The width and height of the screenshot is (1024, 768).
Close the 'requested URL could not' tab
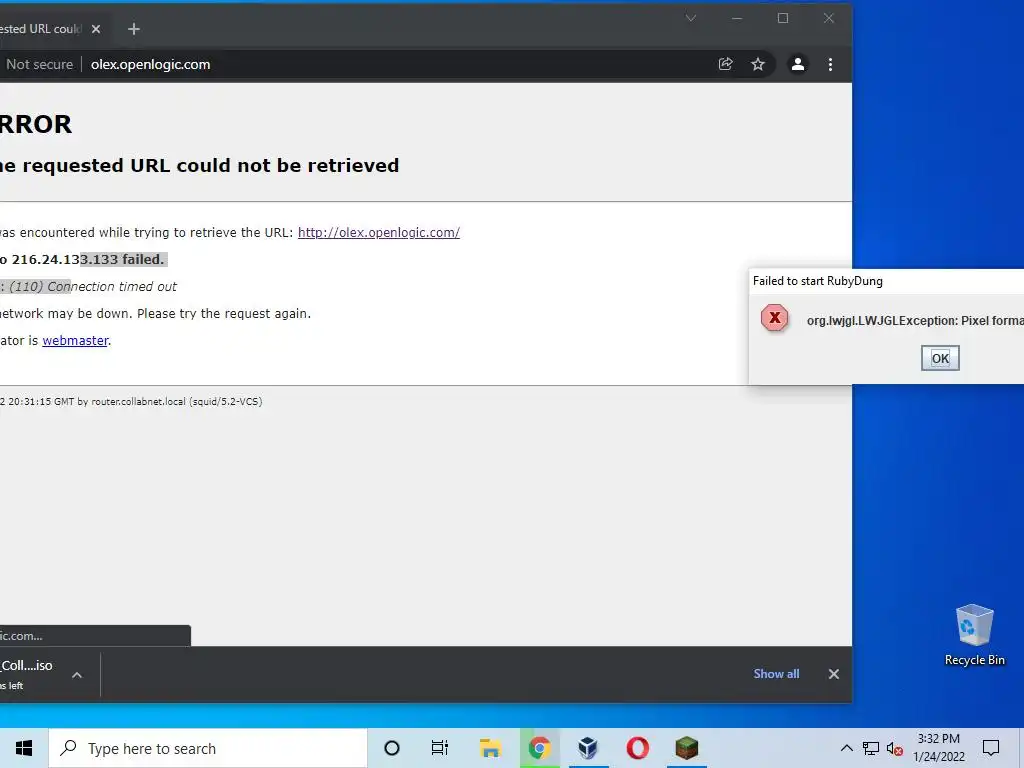pyautogui.click(x=96, y=29)
